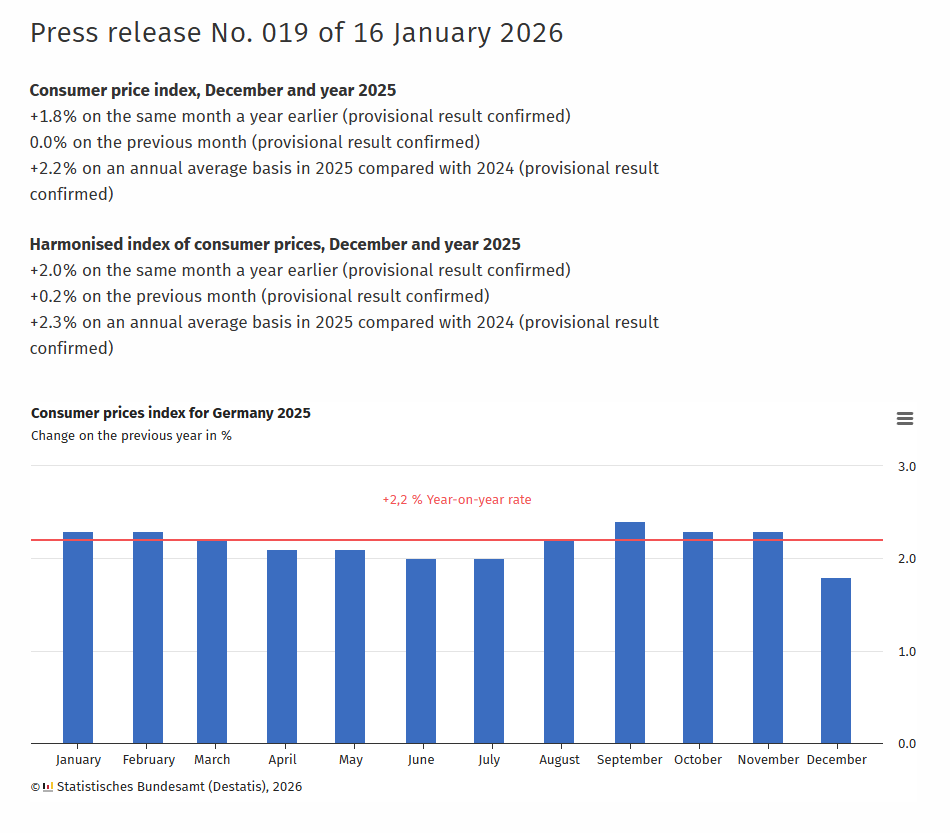
Task: Click the March bar in the chart
Action: pyautogui.click(x=212, y=645)
